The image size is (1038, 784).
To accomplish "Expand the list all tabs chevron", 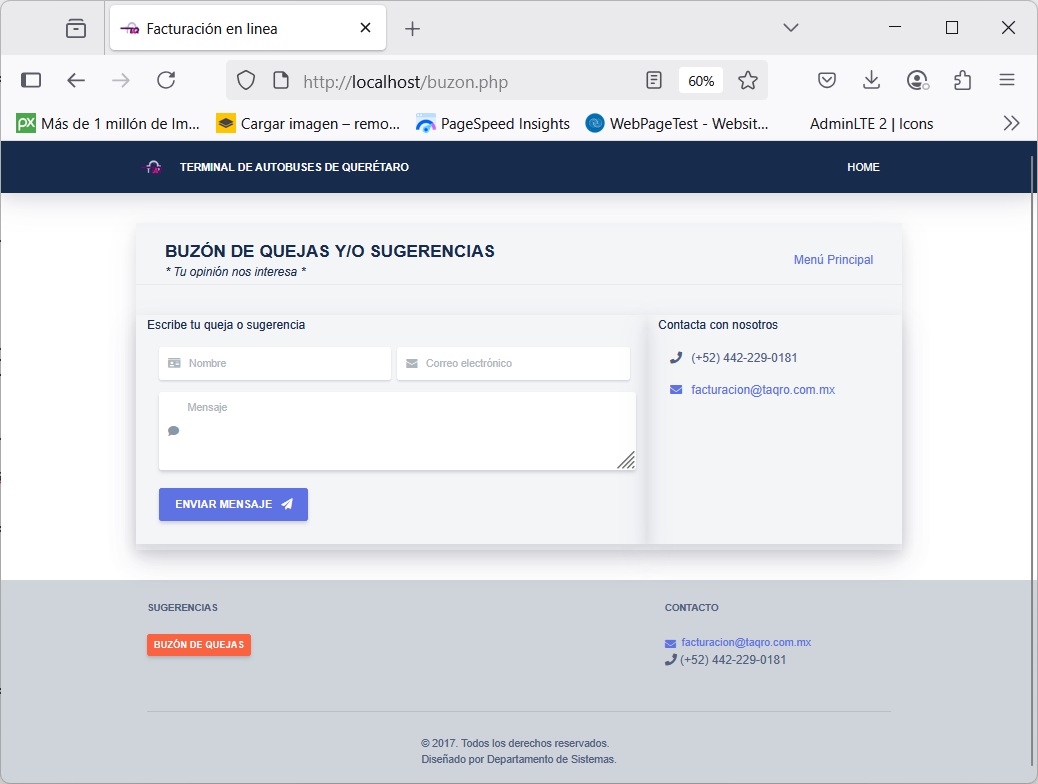I will coord(791,28).
